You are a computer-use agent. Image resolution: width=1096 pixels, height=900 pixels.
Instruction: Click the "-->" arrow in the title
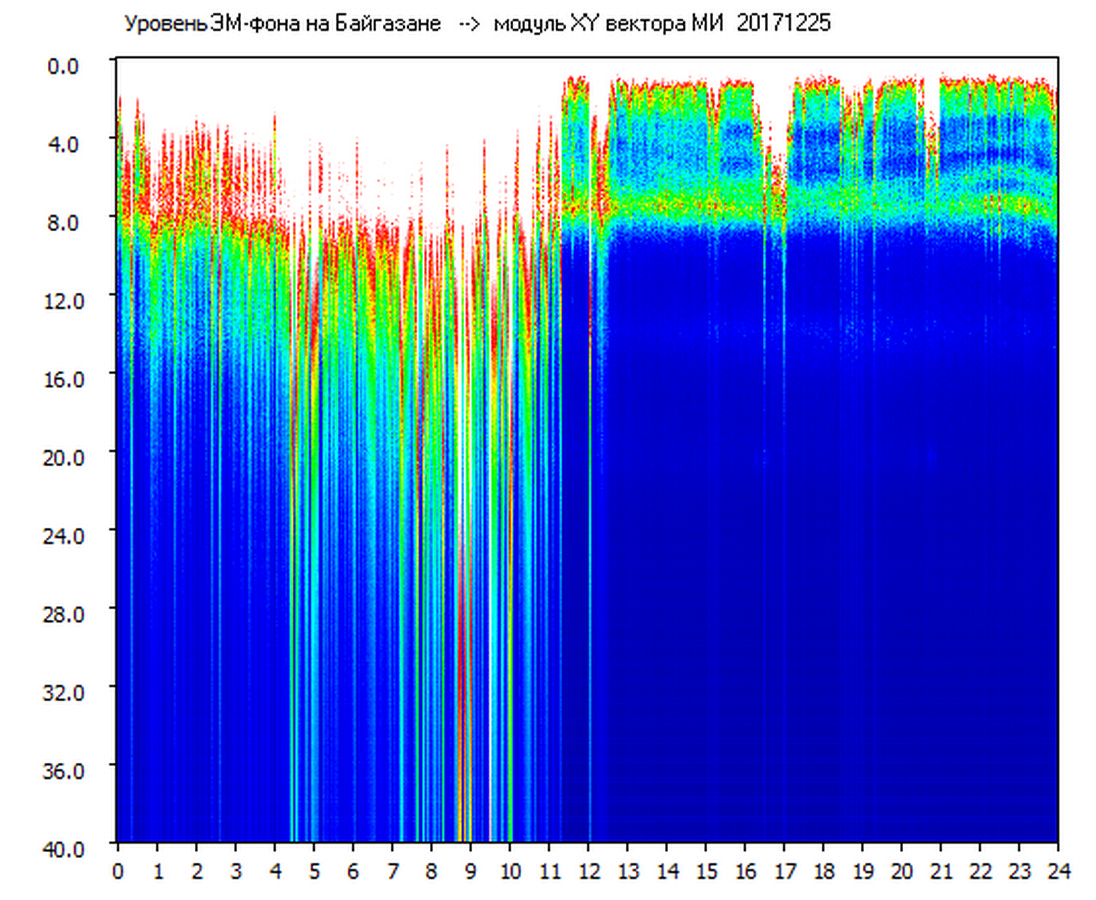point(468,24)
